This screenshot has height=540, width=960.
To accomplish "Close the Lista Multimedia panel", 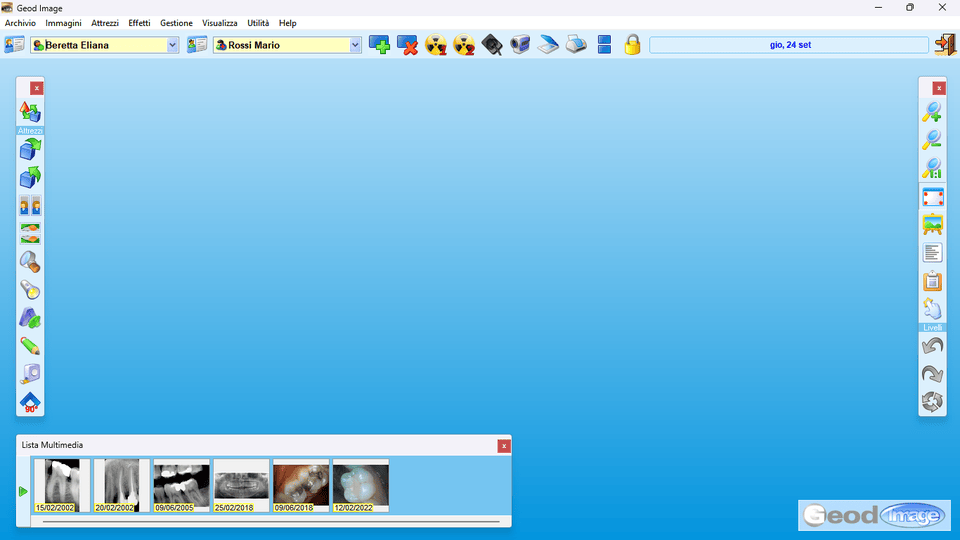I will click(x=504, y=446).
